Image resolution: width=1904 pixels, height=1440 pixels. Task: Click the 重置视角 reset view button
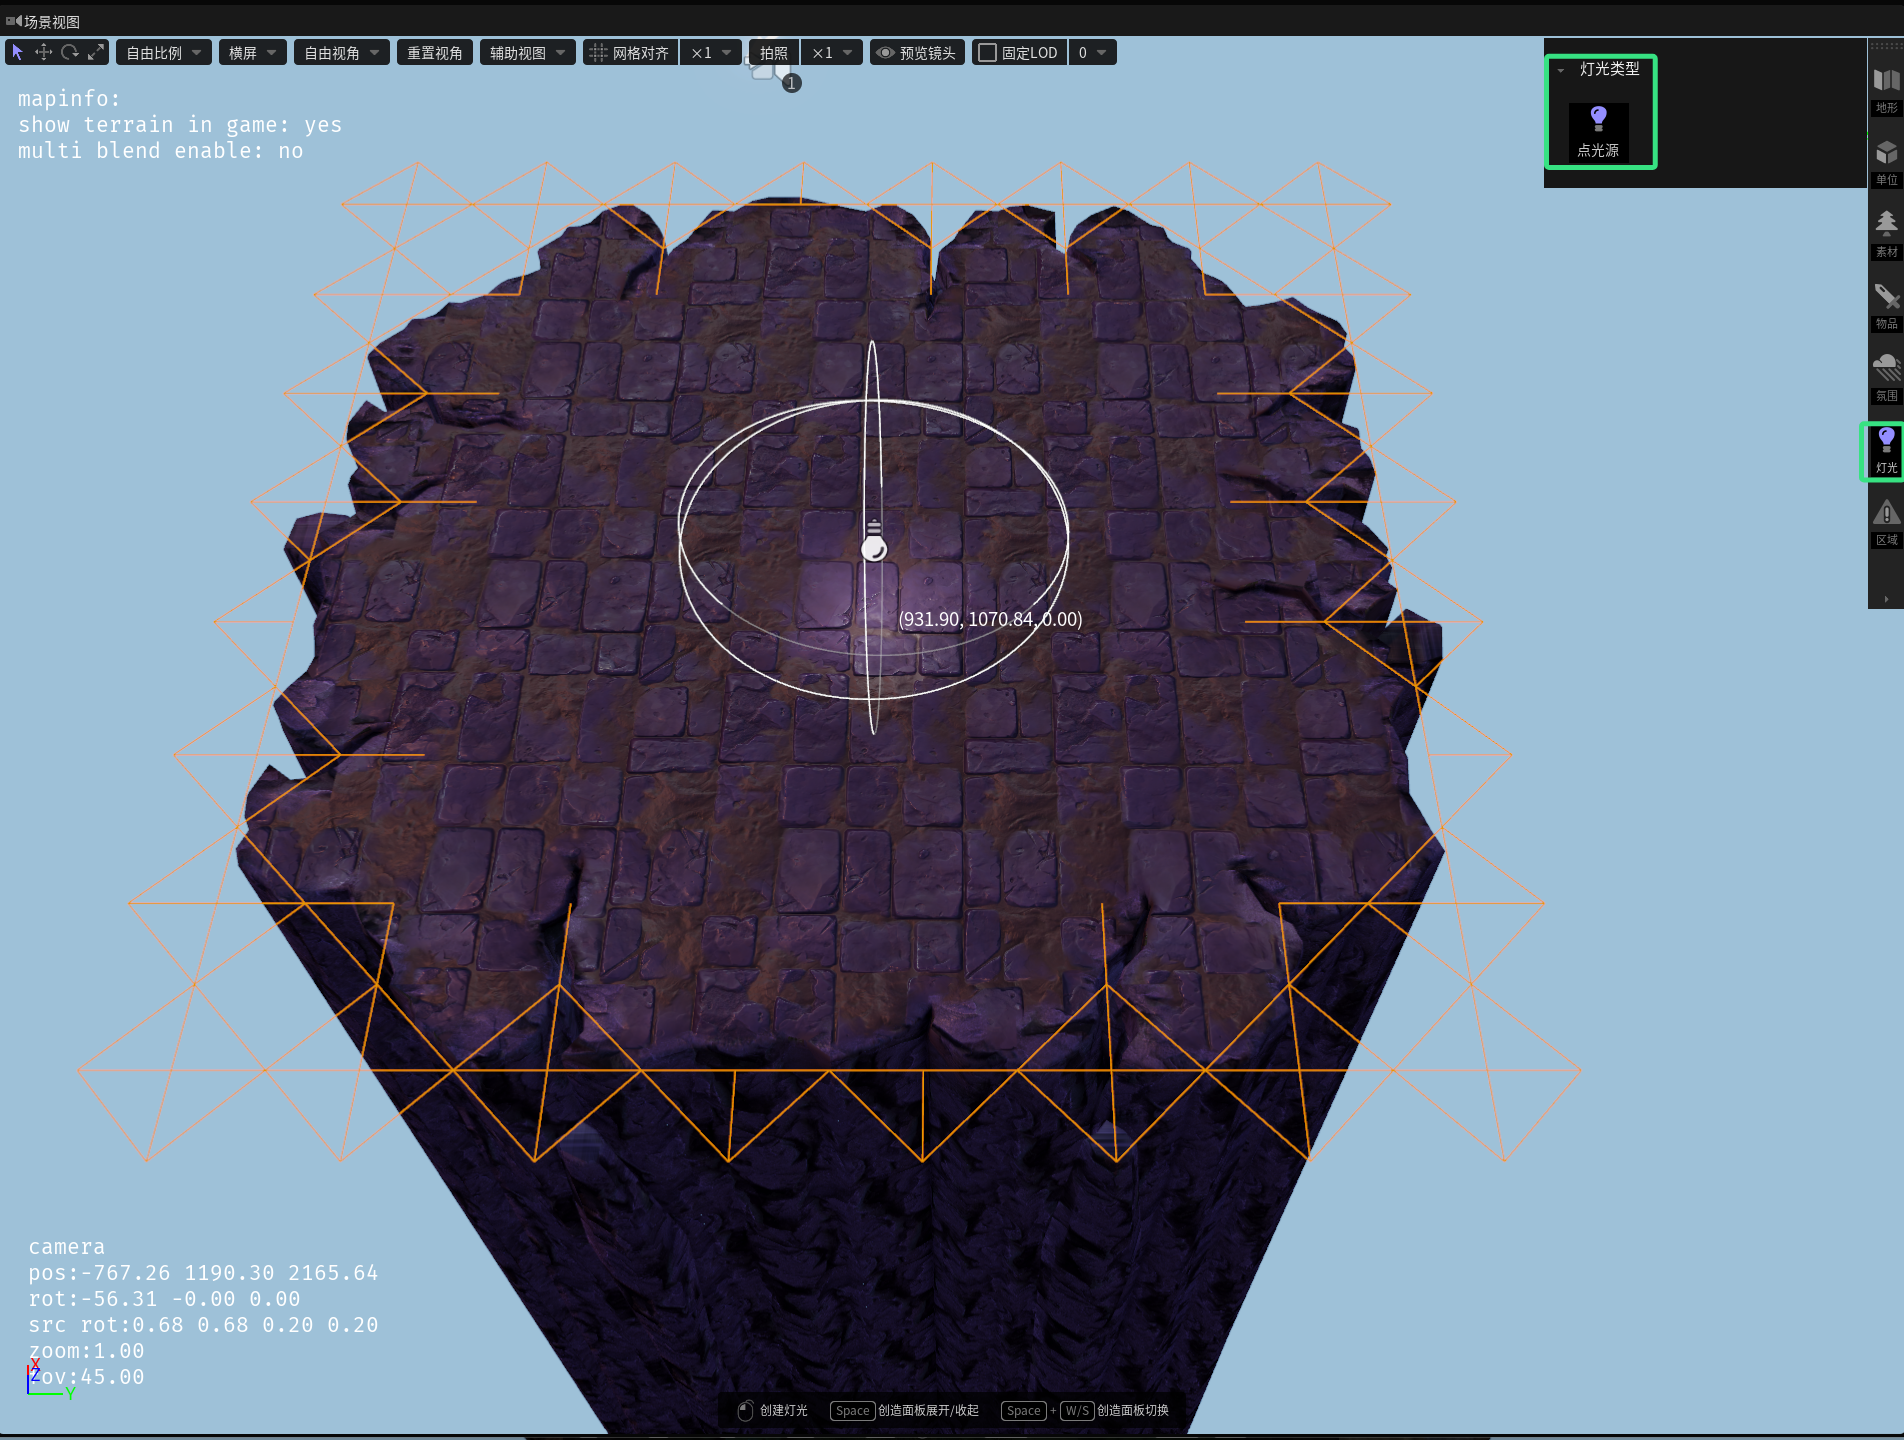(x=435, y=52)
